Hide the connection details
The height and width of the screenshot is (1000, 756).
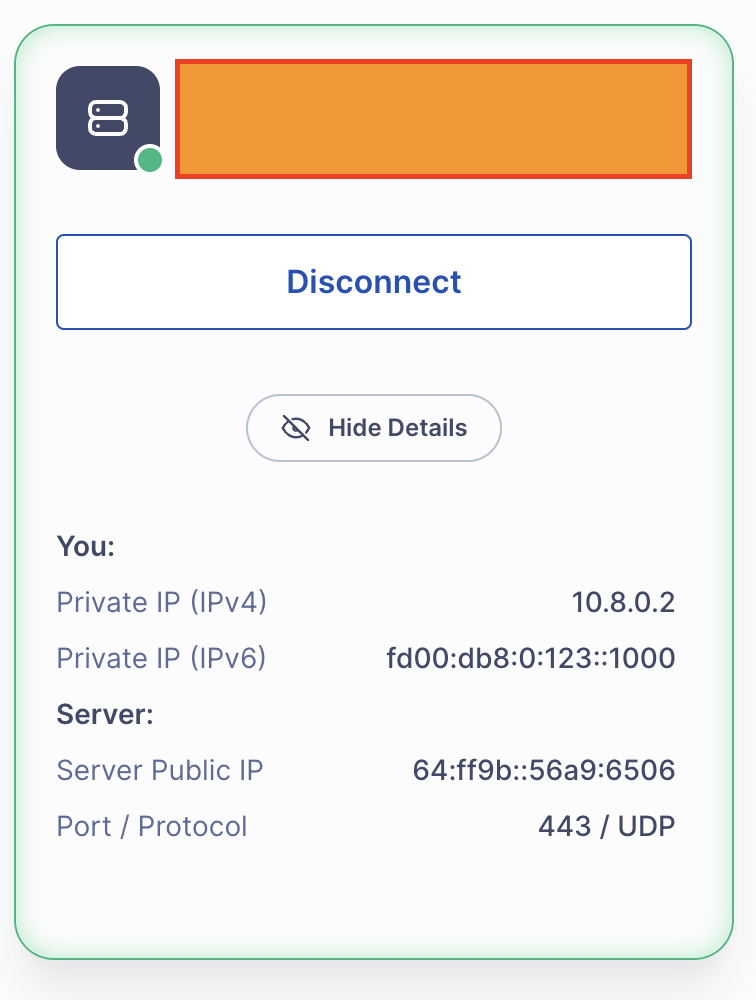373,428
